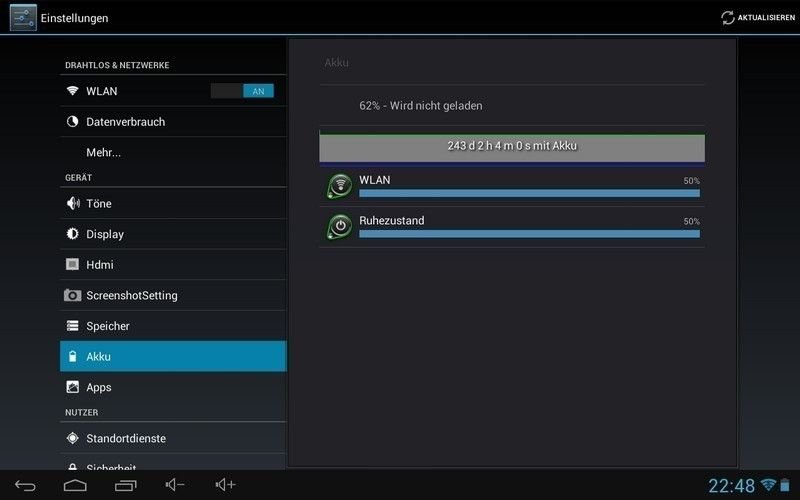
Task: Click the Einstellungen title text
Action: (x=74, y=18)
